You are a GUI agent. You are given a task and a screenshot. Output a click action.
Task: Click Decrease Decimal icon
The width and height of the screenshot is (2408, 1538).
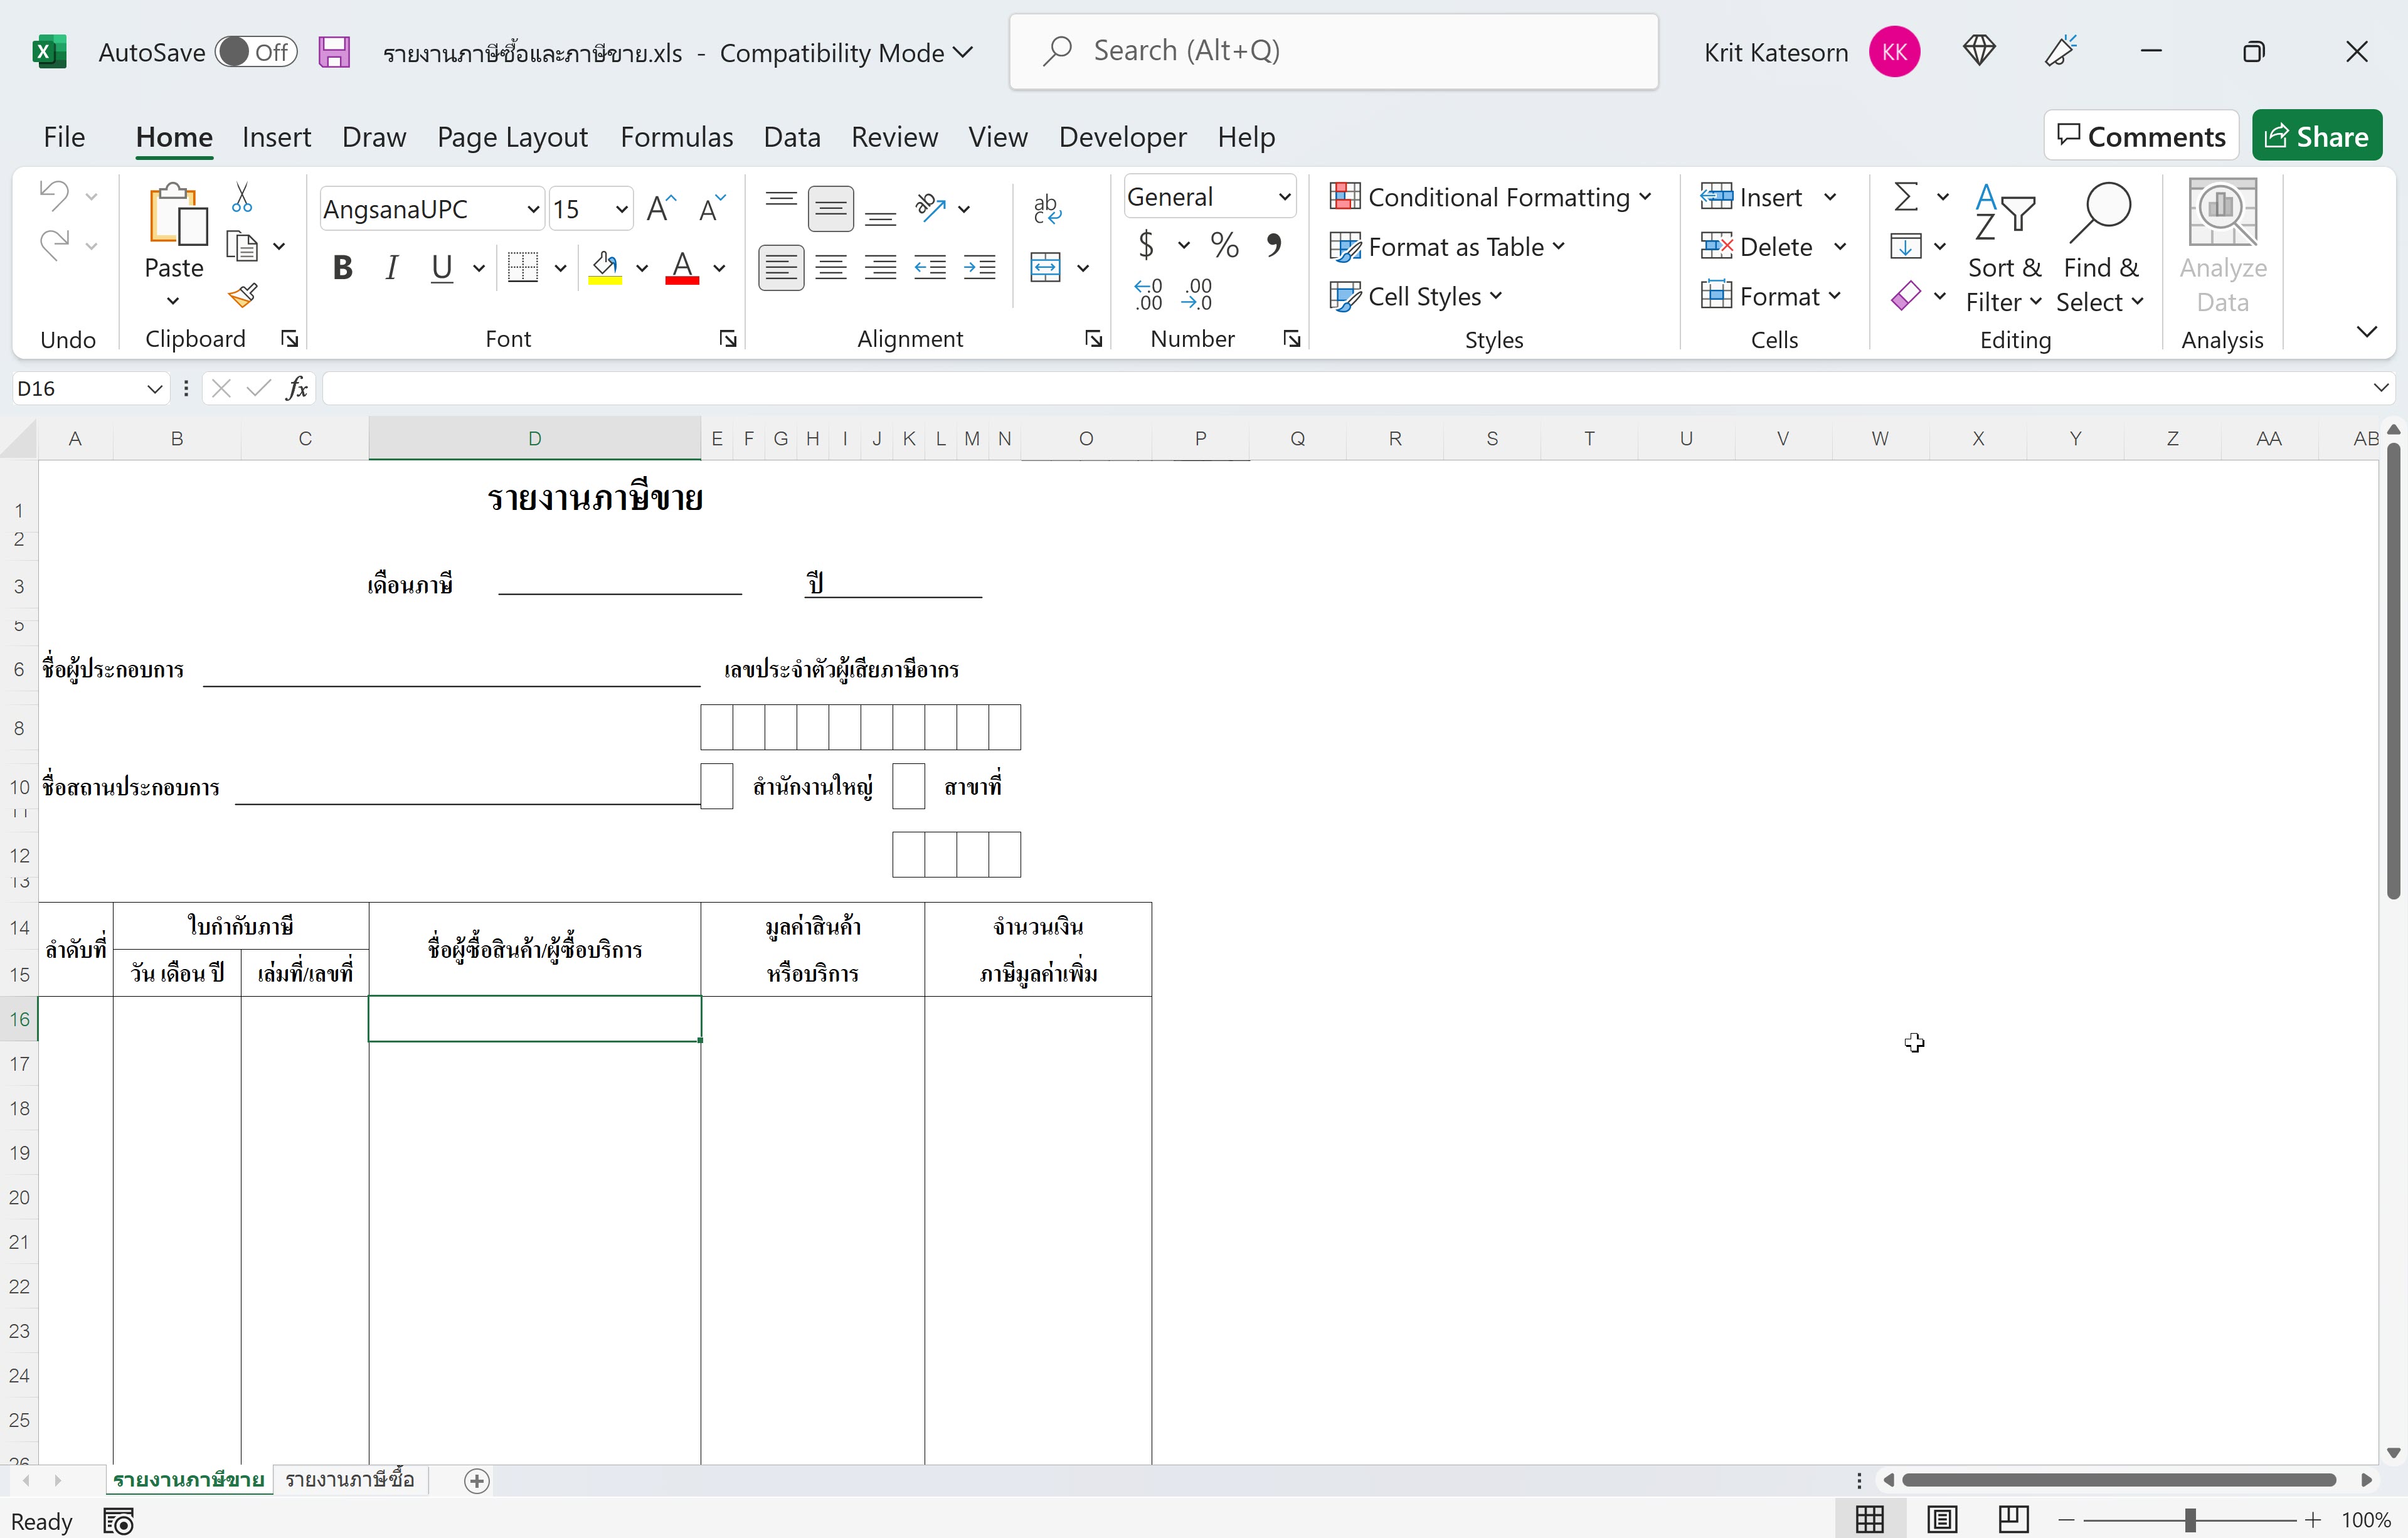[x=1197, y=295]
